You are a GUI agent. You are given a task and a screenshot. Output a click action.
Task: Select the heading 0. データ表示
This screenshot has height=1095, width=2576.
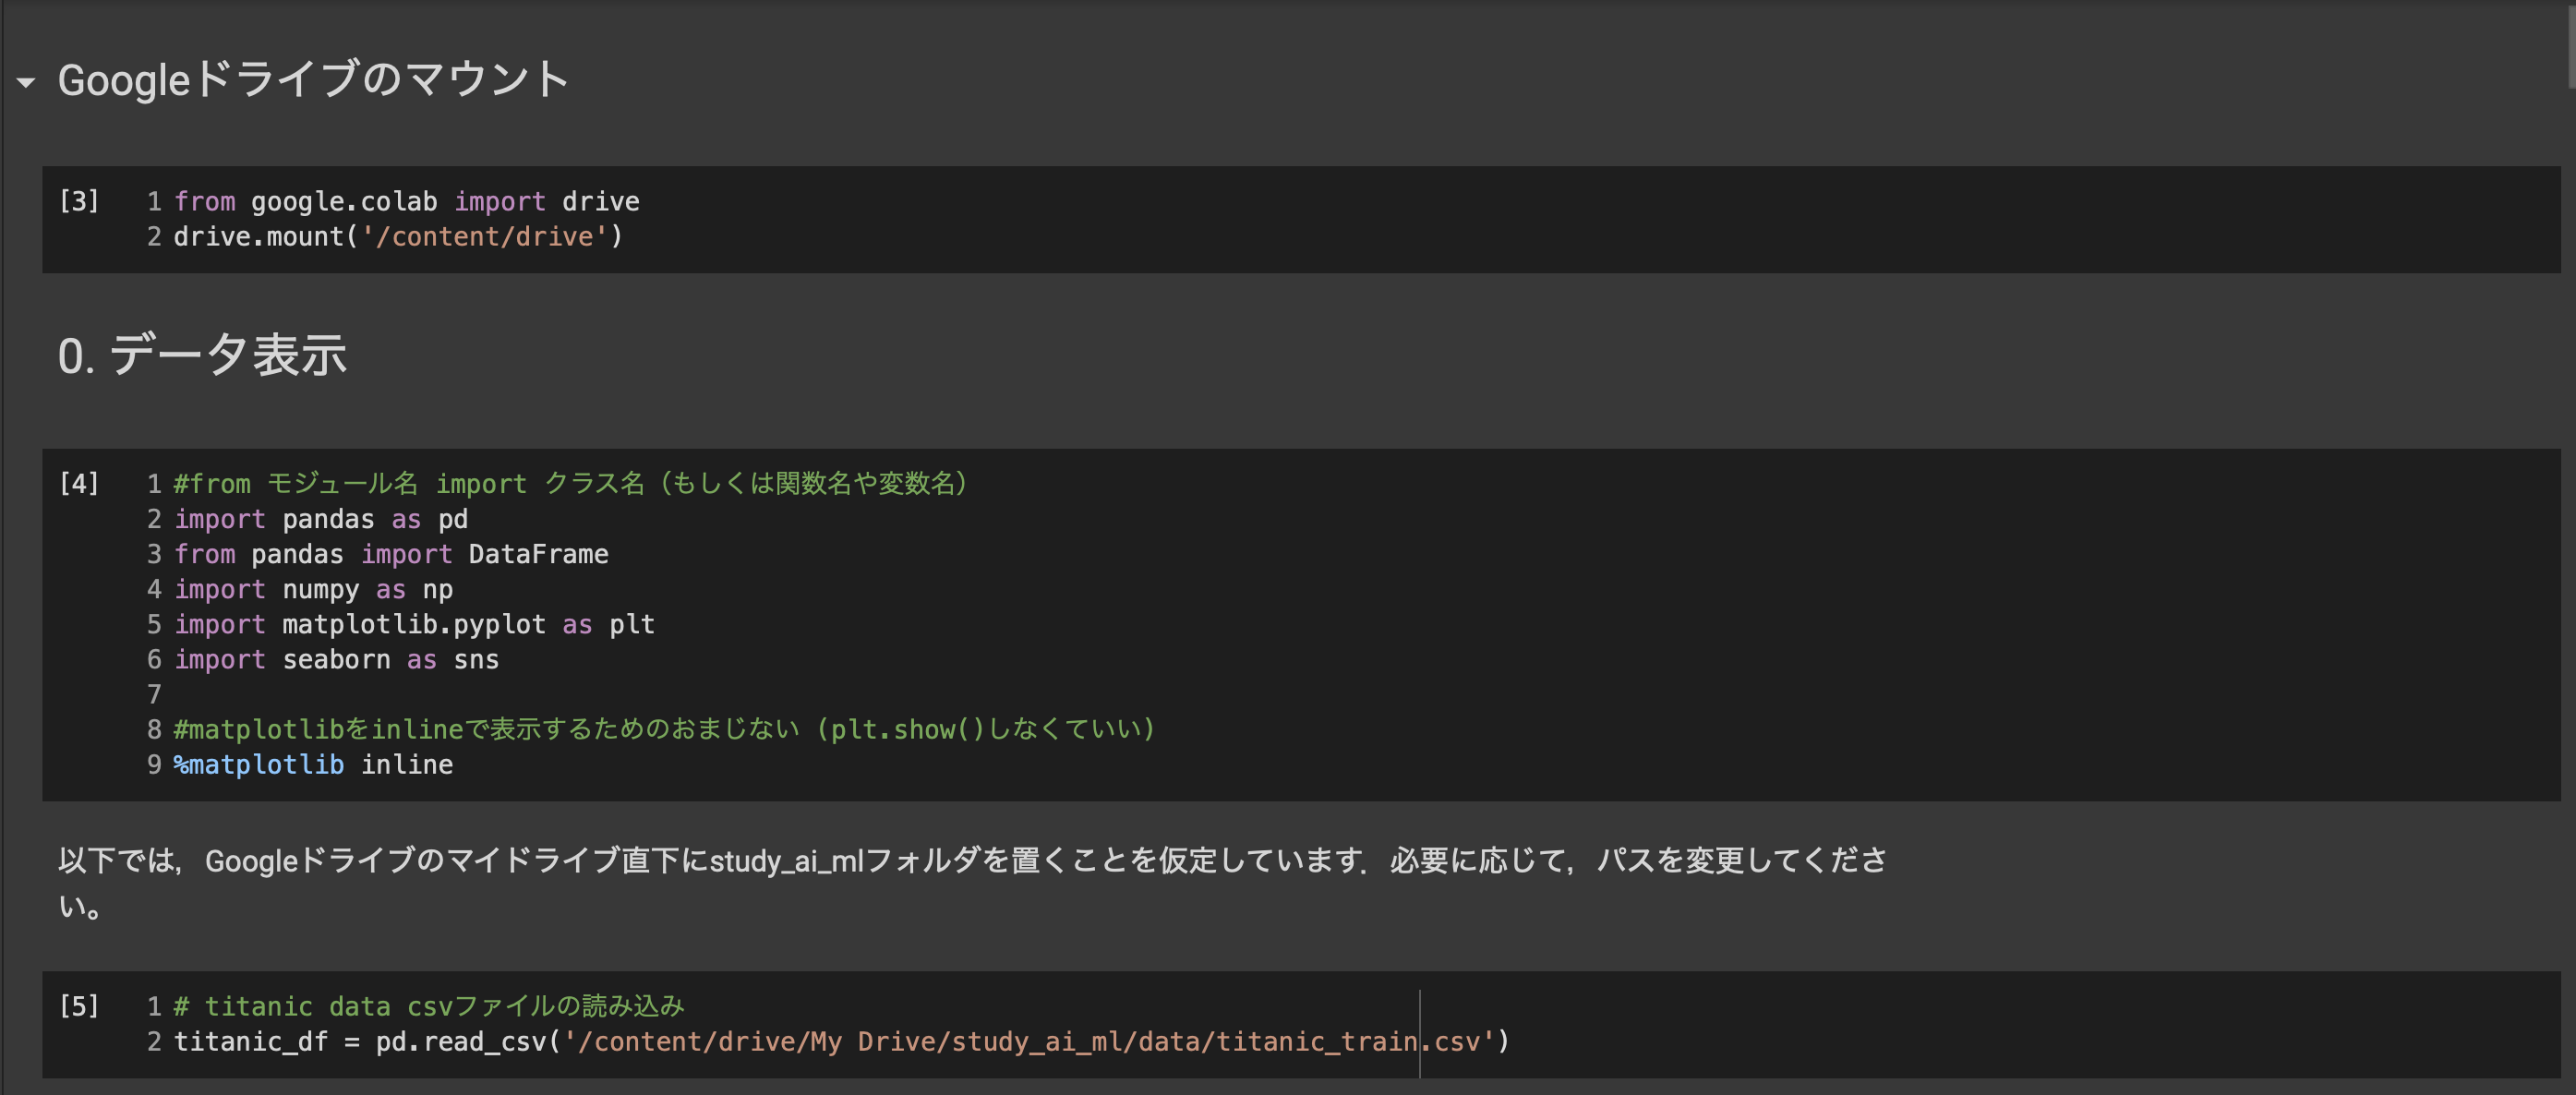point(202,355)
